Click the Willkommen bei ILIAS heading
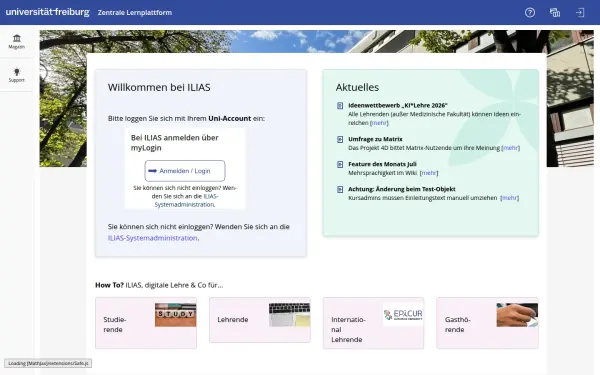The height and width of the screenshot is (375, 600). 159,87
